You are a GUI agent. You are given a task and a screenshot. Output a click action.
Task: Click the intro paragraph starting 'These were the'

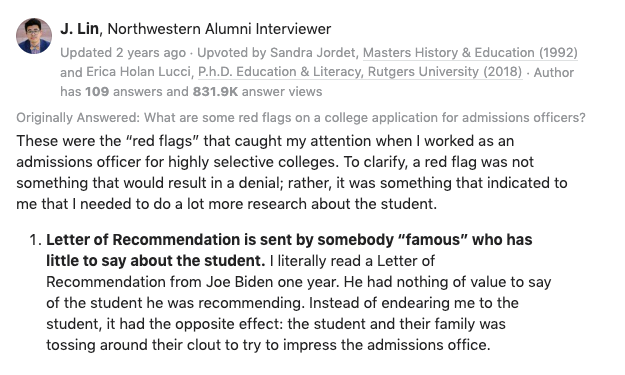pyautogui.click(x=292, y=172)
